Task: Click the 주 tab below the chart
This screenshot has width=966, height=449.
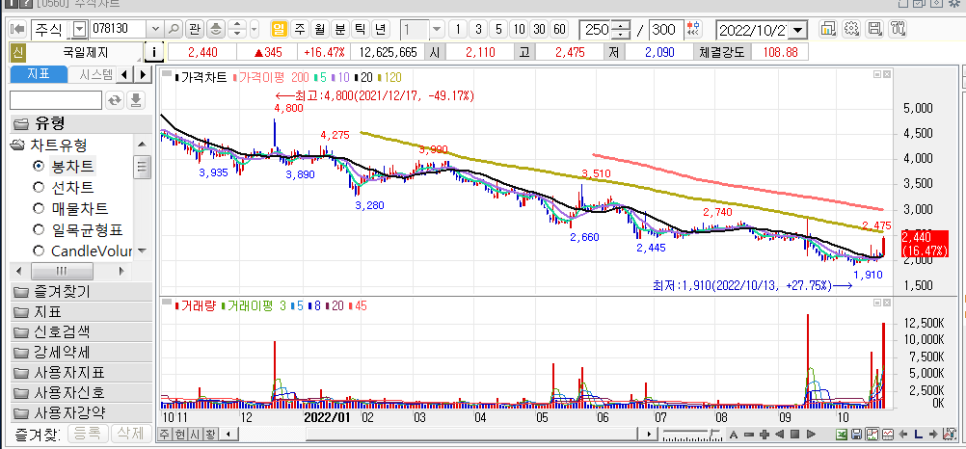Action: click(165, 434)
